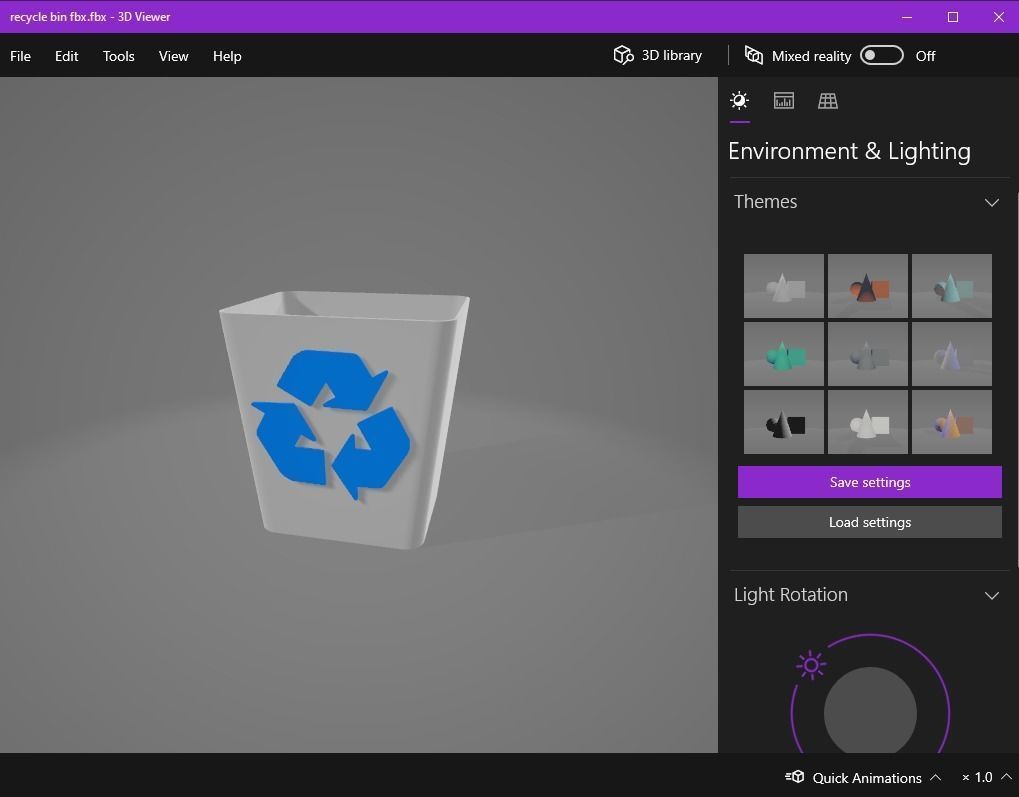Select the bright green shapes theme

point(784,354)
